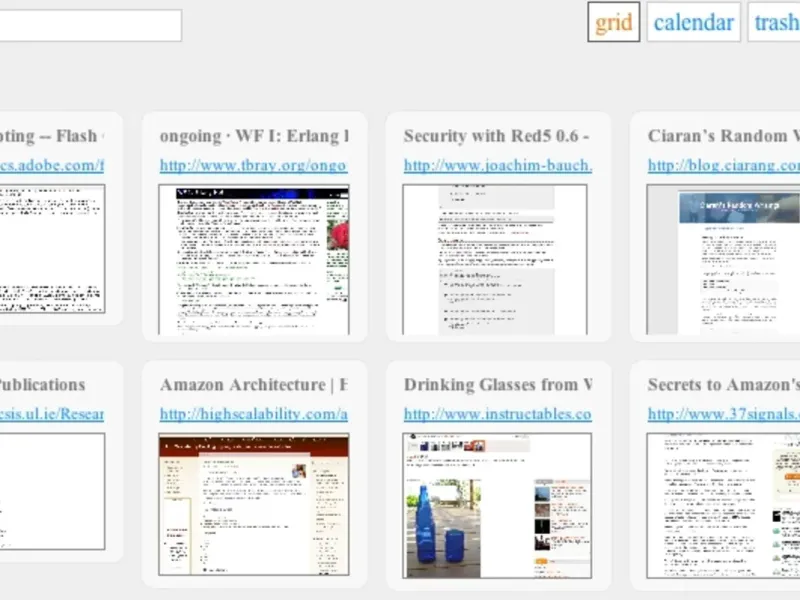Image resolution: width=800 pixels, height=600 pixels.
Task: Select the 'Drinking Glasses from' title
Action: [497, 385]
